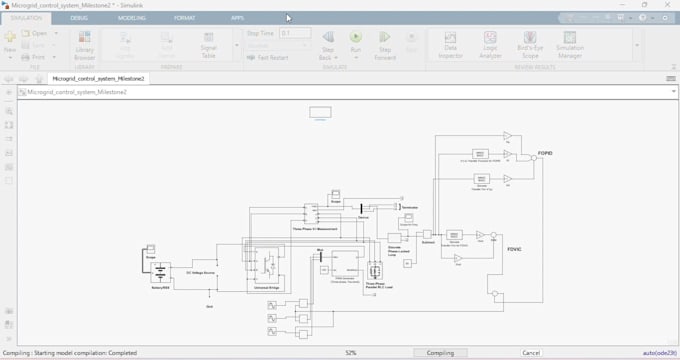Select the Three-Phase Parallel RLC Load block

pyautogui.click(x=375, y=272)
